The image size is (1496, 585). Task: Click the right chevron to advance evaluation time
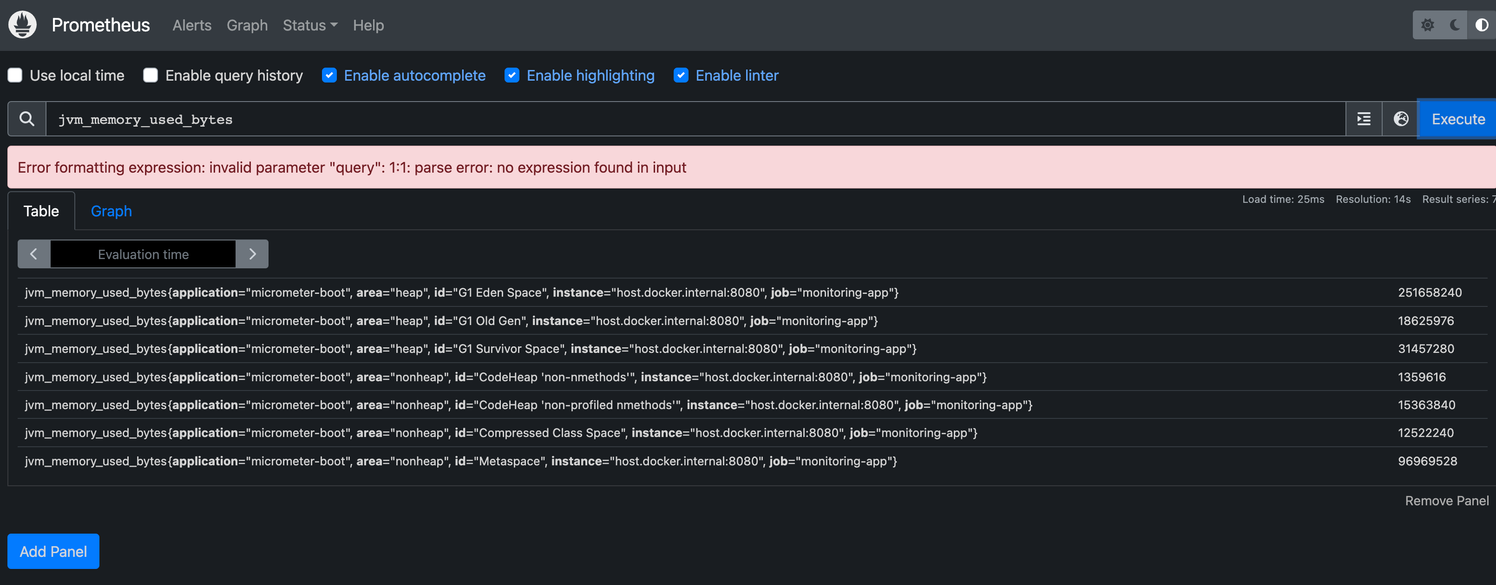[252, 254]
